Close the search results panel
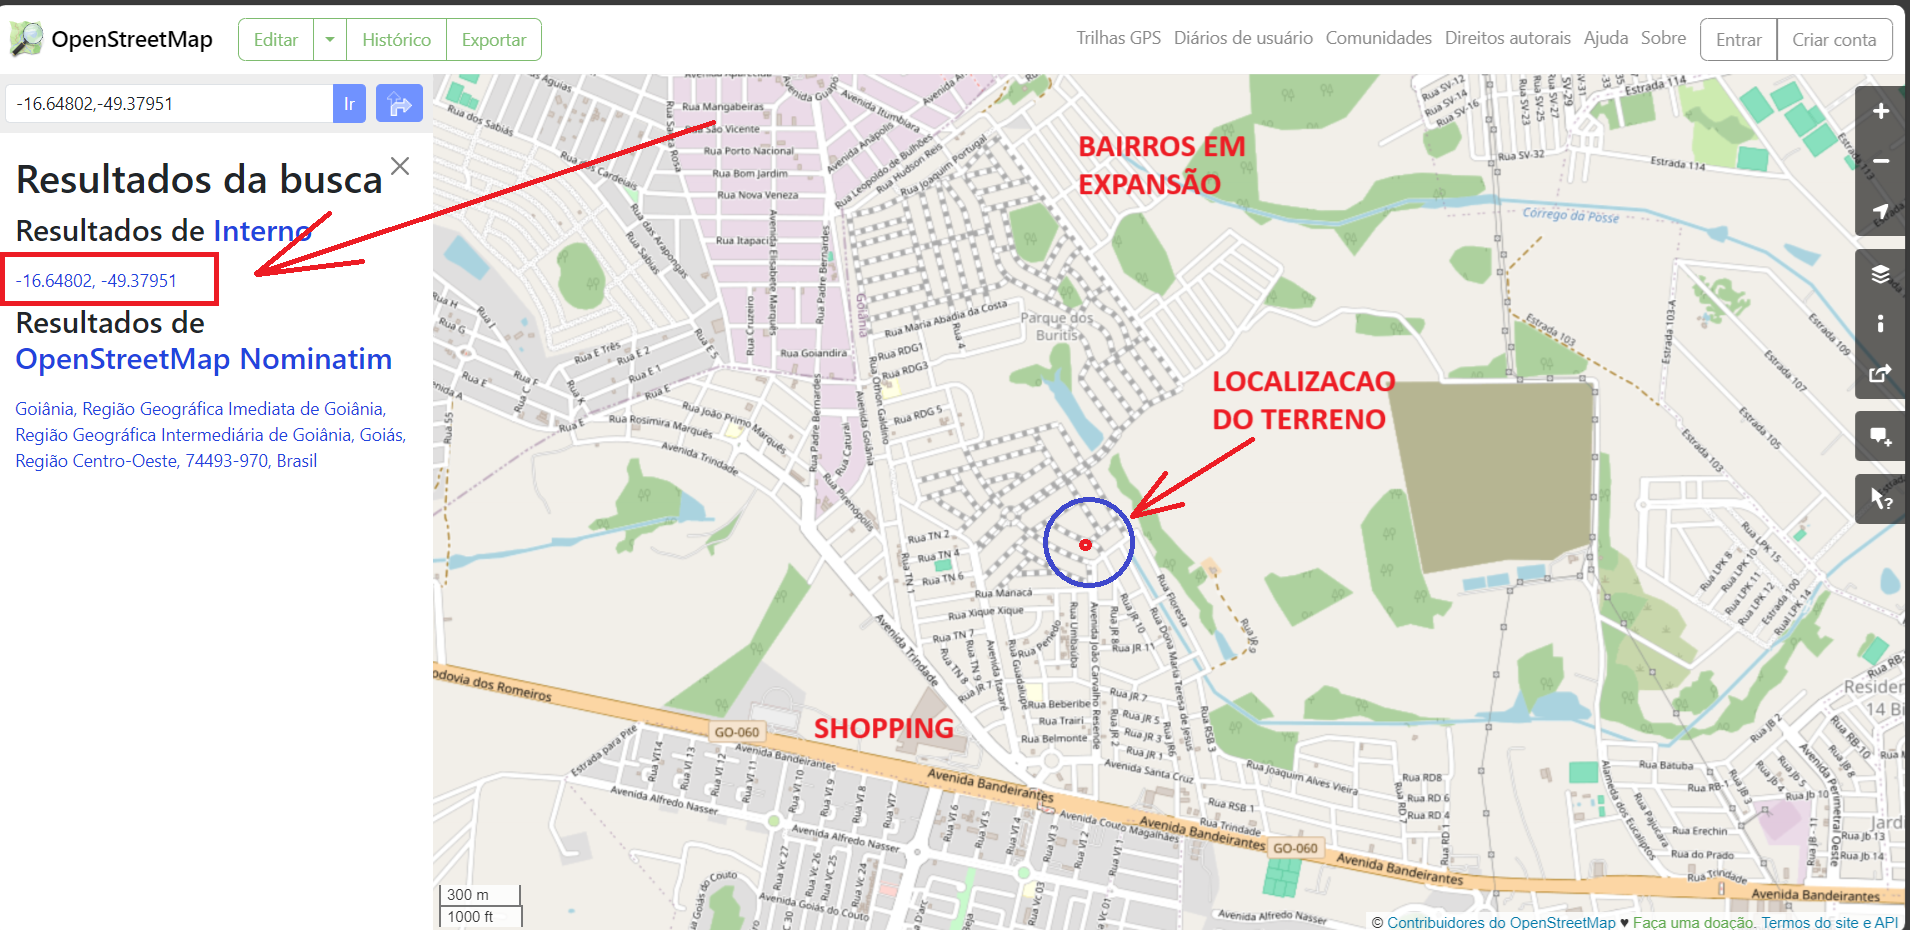Image resolution: width=1920 pixels, height=930 pixels. coord(400,166)
